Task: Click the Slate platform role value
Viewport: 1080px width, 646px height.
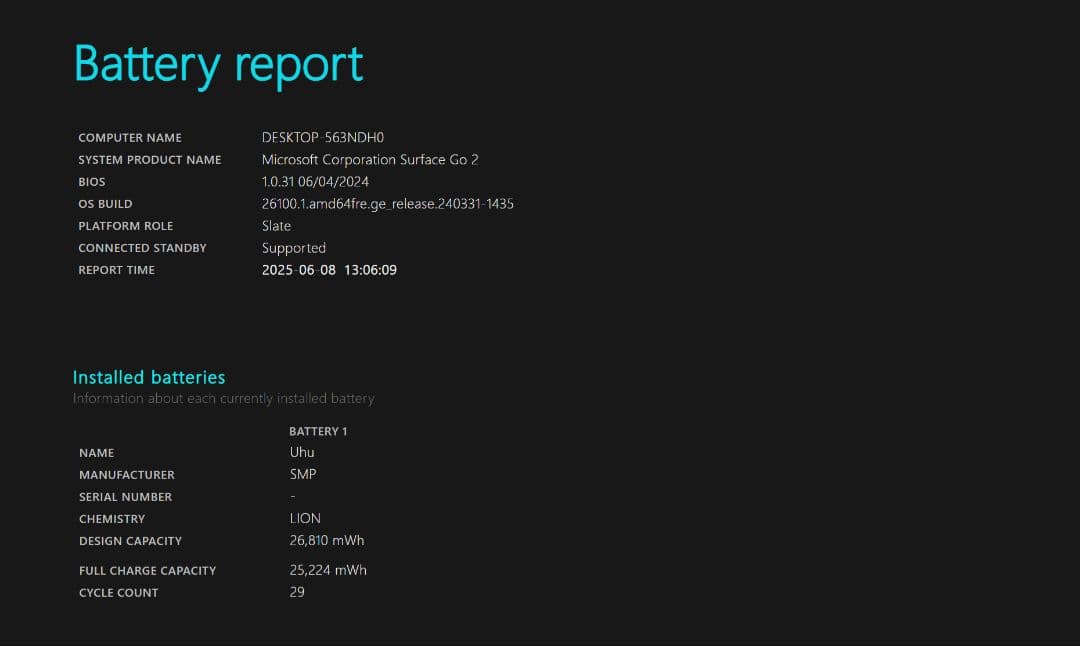Action: (276, 226)
